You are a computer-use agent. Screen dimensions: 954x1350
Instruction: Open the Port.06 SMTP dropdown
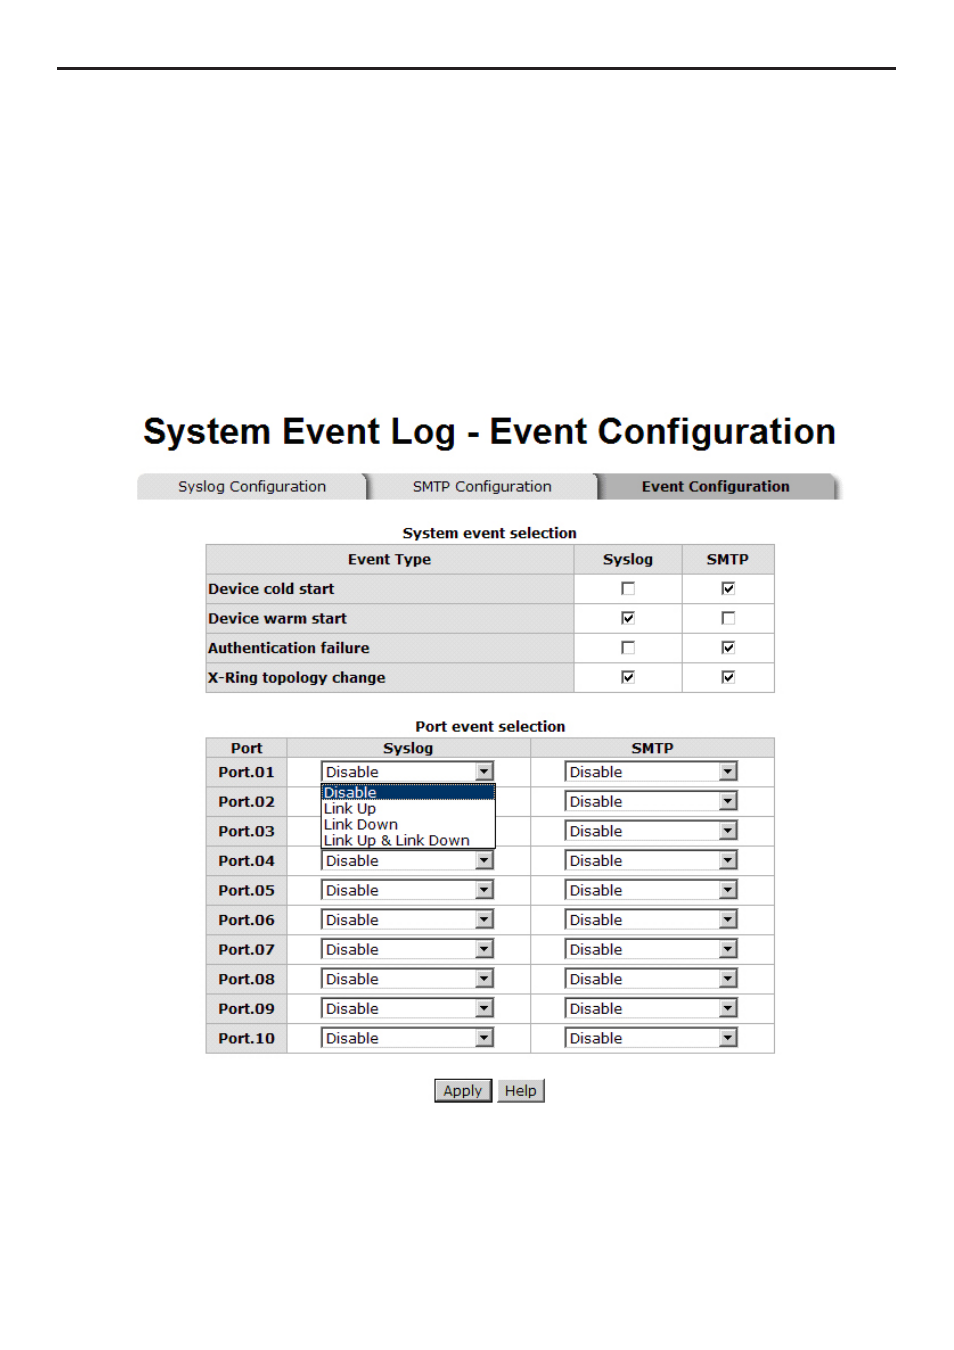point(651,920)
